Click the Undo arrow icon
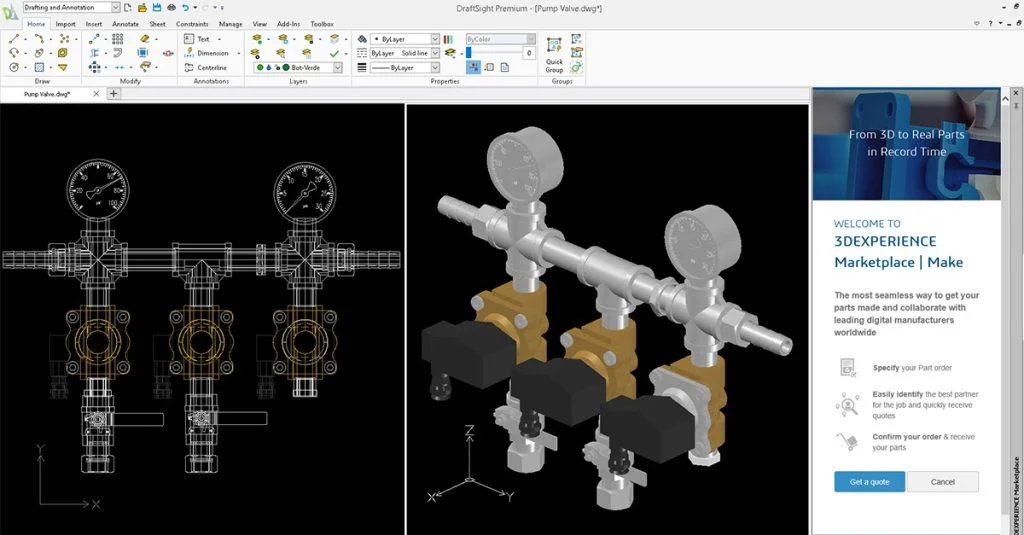 pyautogui.click(x=186, y=7)
